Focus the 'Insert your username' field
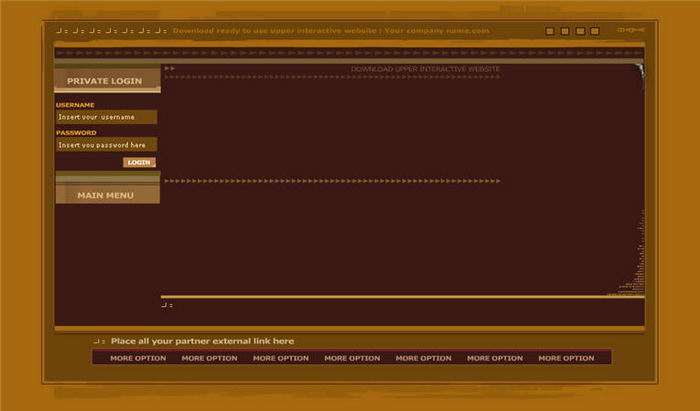 106,117
